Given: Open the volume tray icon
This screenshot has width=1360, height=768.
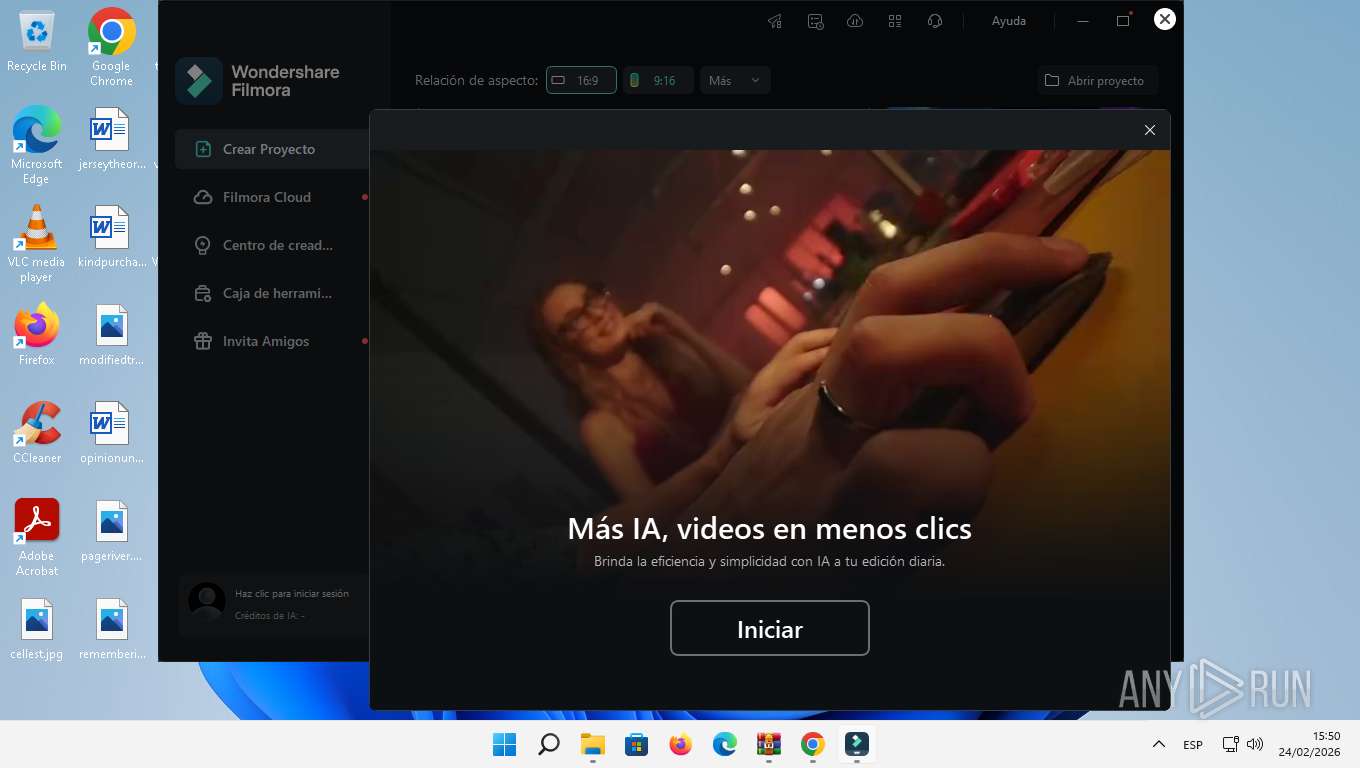Looking at the screenshot, I should pyautogui.click(x=1255, y=744).
